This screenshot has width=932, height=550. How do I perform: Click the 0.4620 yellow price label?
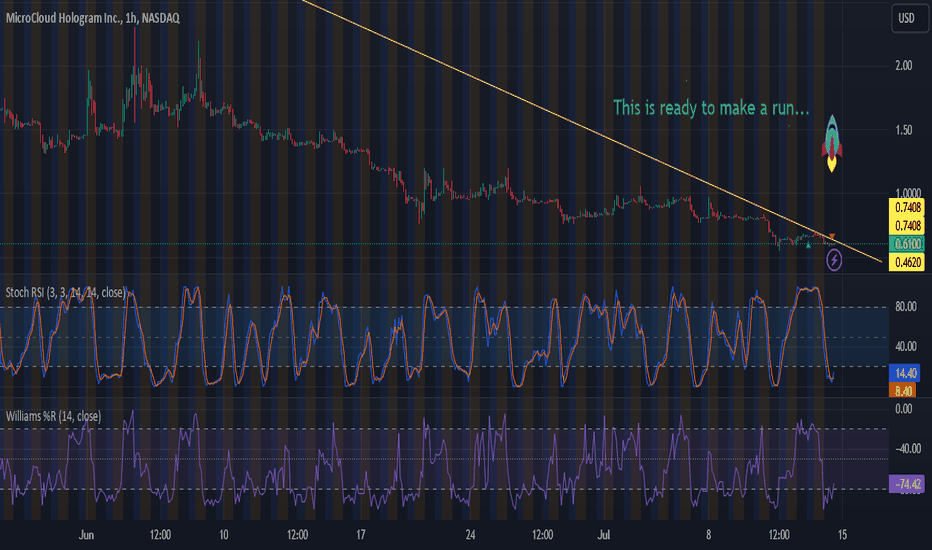click(907, 262)
